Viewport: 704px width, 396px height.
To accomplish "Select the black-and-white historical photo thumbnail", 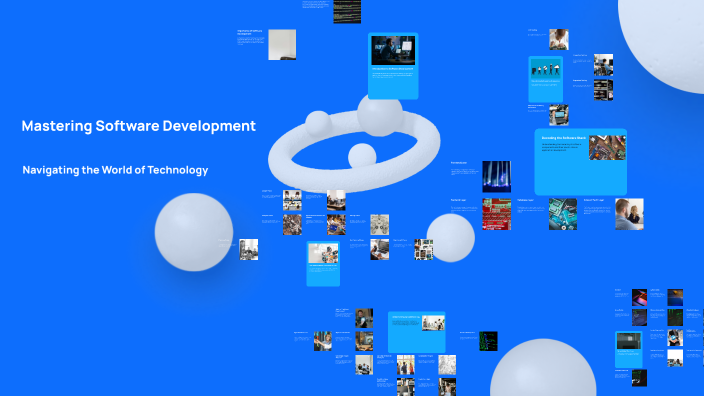I will 249,250.
